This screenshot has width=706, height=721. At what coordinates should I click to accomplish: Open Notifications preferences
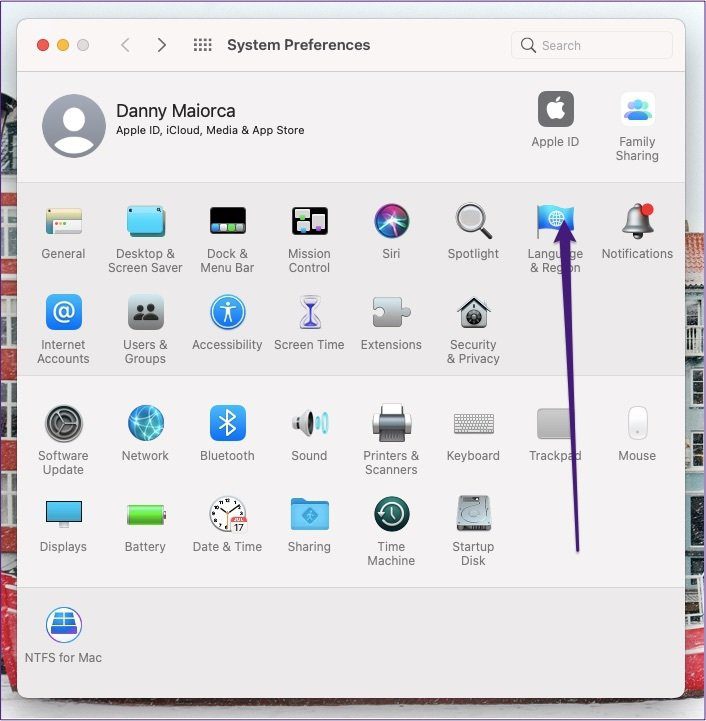[637, 221]
